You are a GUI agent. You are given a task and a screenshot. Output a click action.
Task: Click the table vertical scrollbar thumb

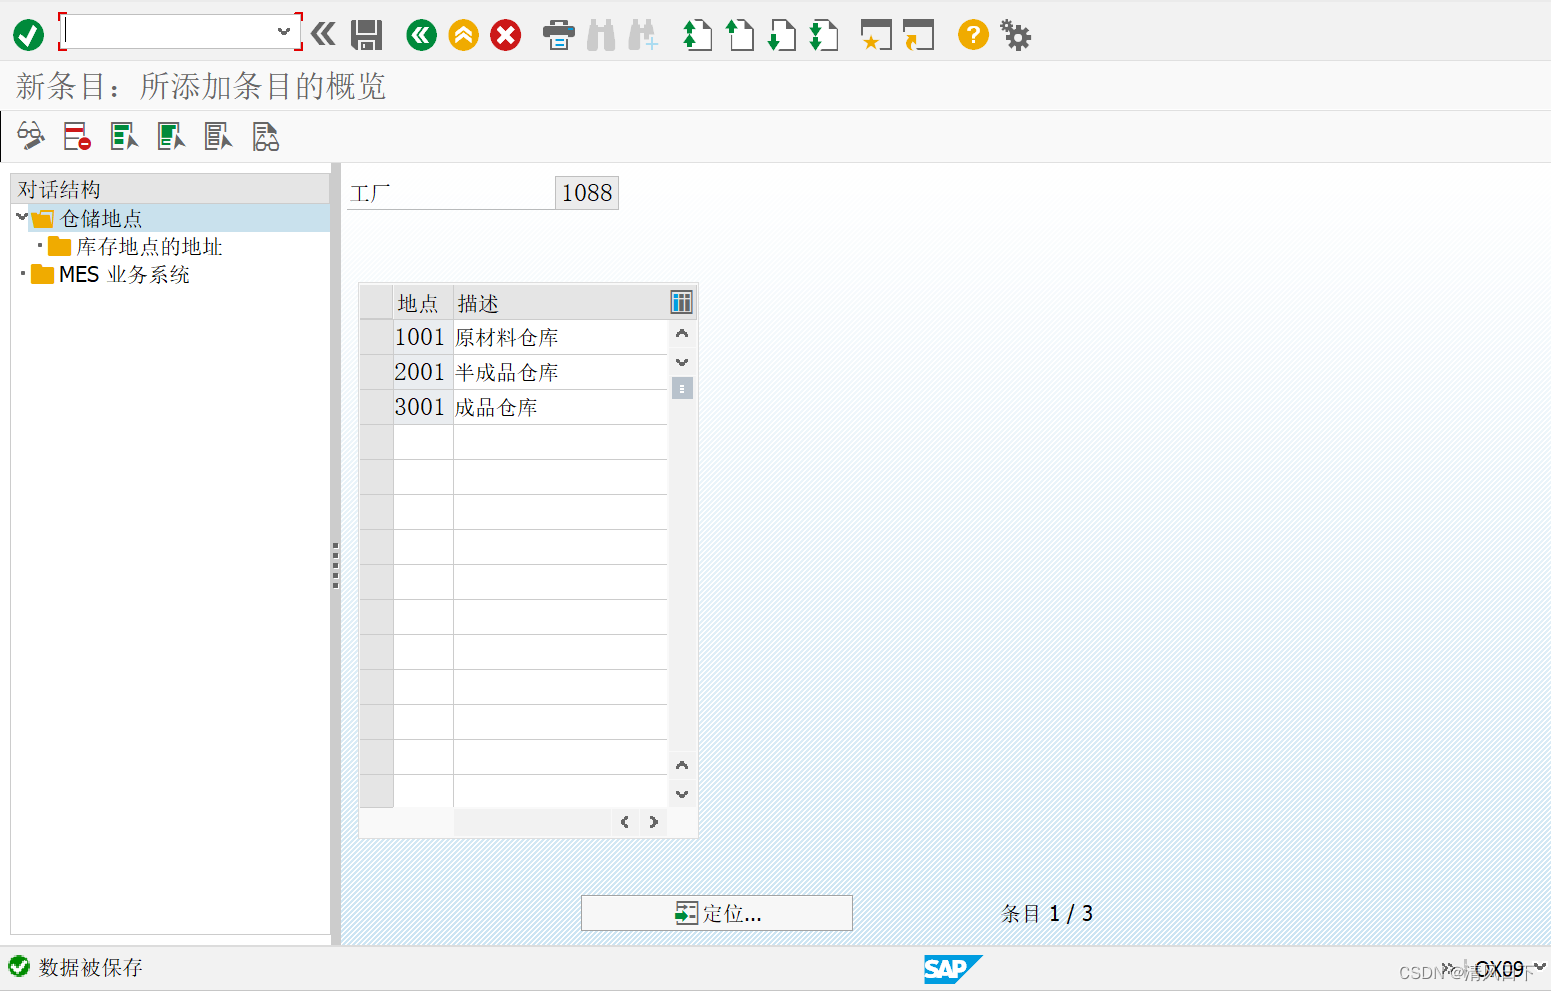(x=682, y=388)
